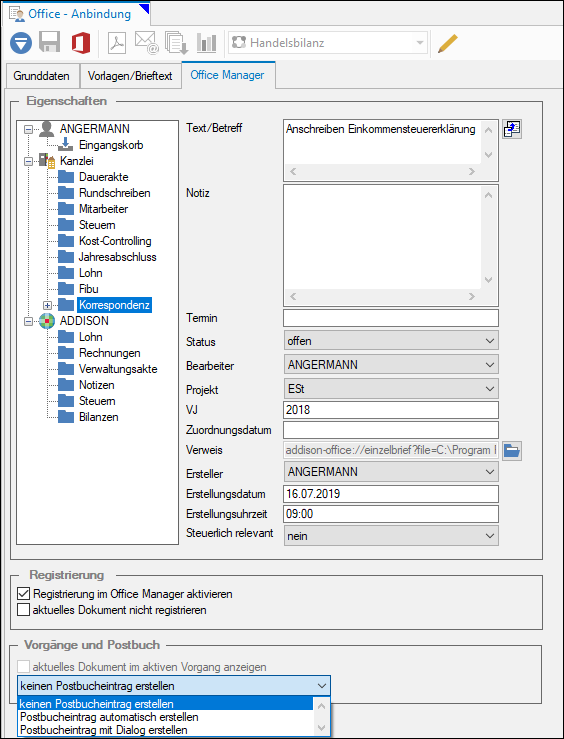Image resolution: width=564 pixels, height=739 pixels.
Task: Click the Erstellungsdatum field 16.07.2019
Action: pyautogui.click(x=391, y=494)
